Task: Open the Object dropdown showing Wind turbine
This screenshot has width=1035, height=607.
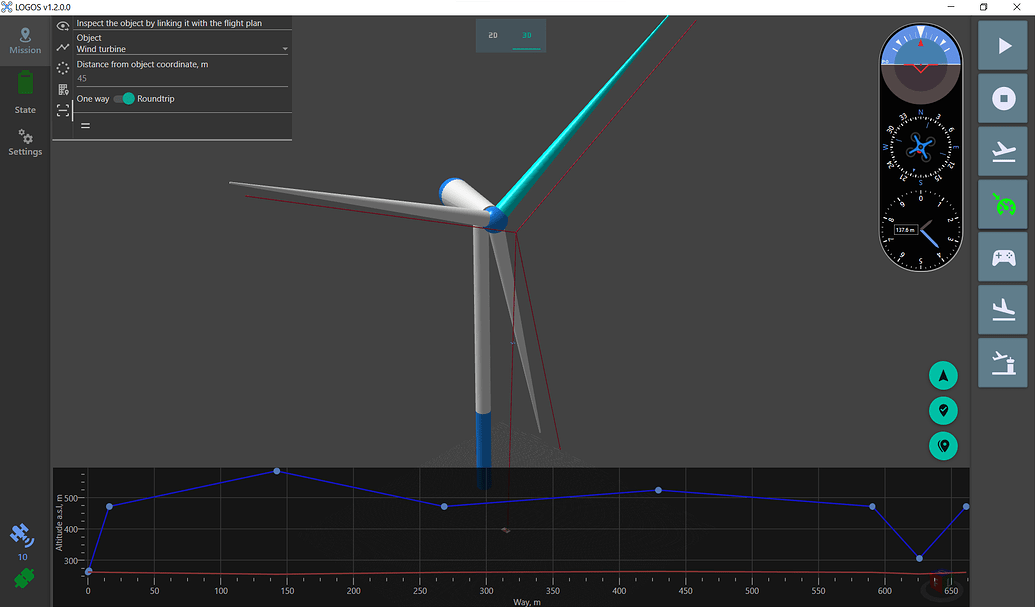Action: [x=180, y=49]
